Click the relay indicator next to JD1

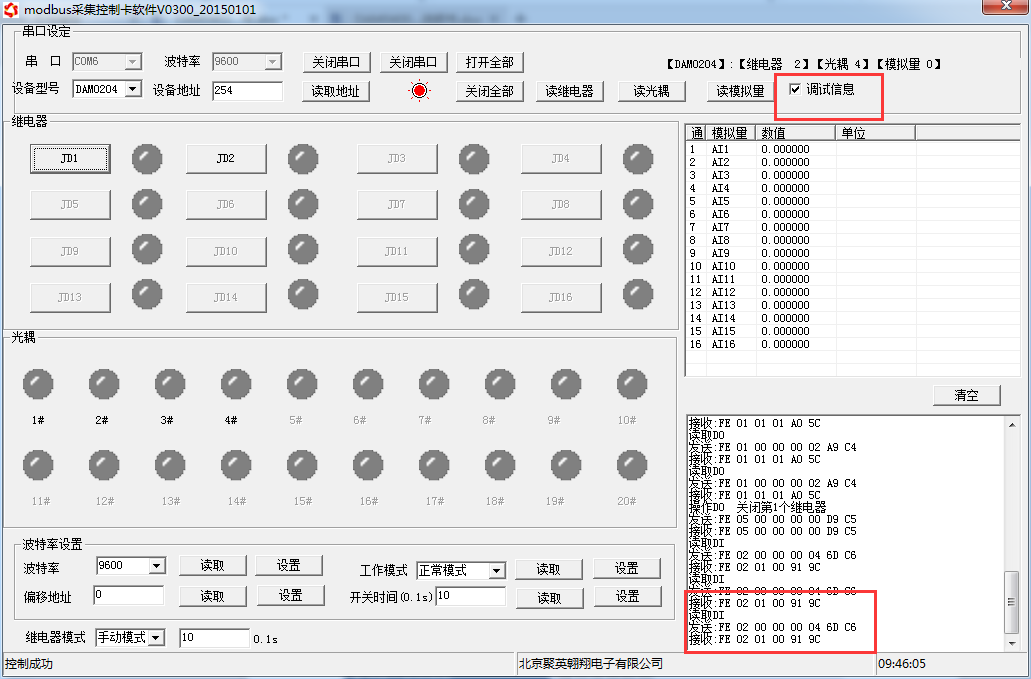(147, 158)
